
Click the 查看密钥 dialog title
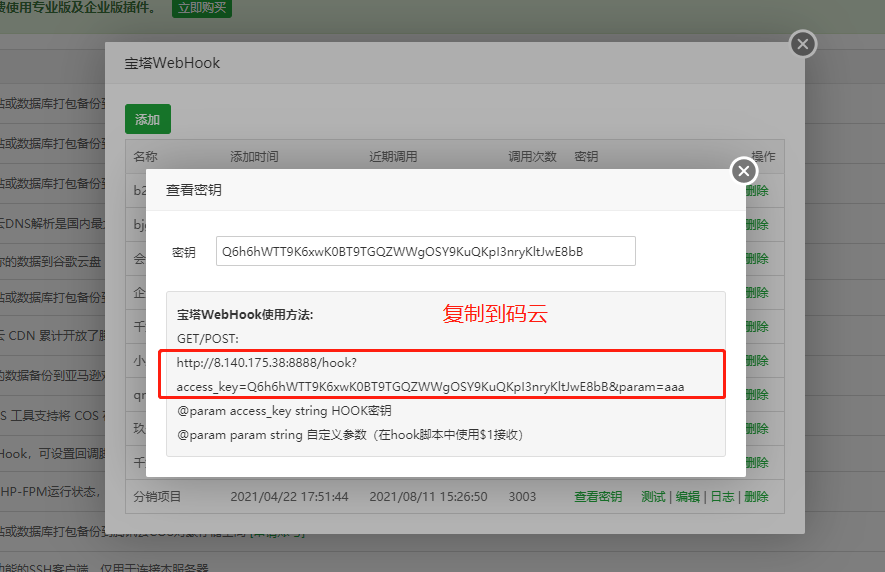click(x=194, y=190)
